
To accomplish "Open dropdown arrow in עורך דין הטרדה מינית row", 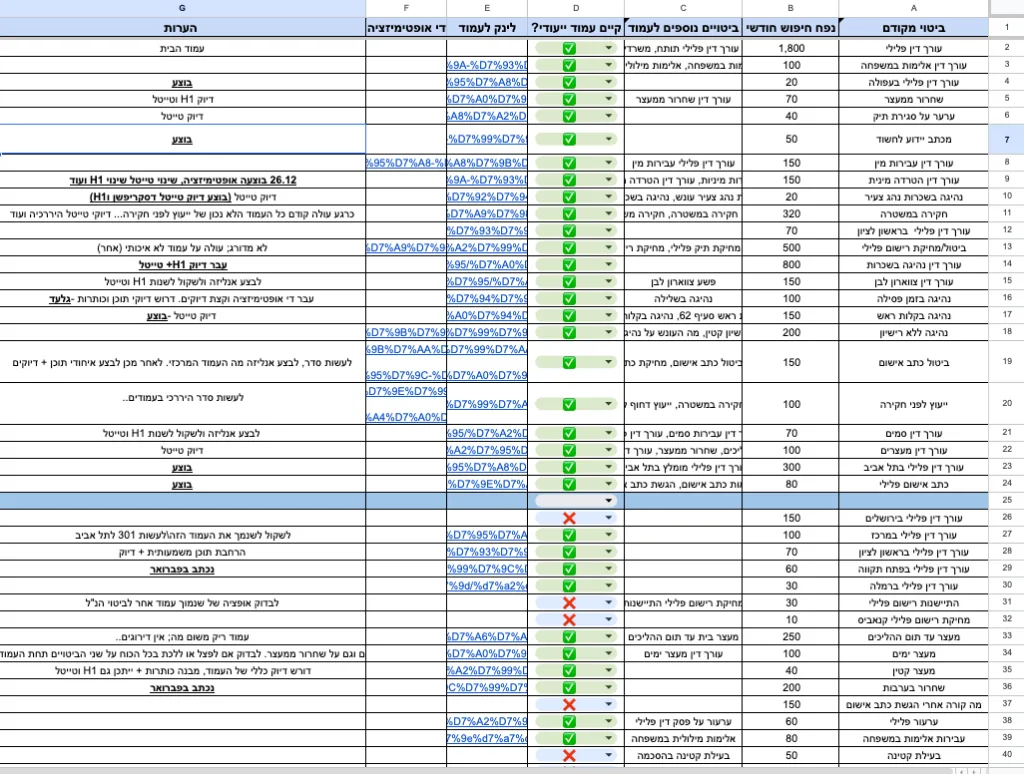I will [x=609, y=180].
